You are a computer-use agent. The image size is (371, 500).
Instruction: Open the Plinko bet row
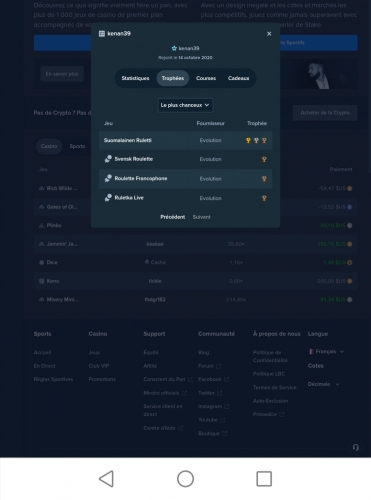(195, 226)
